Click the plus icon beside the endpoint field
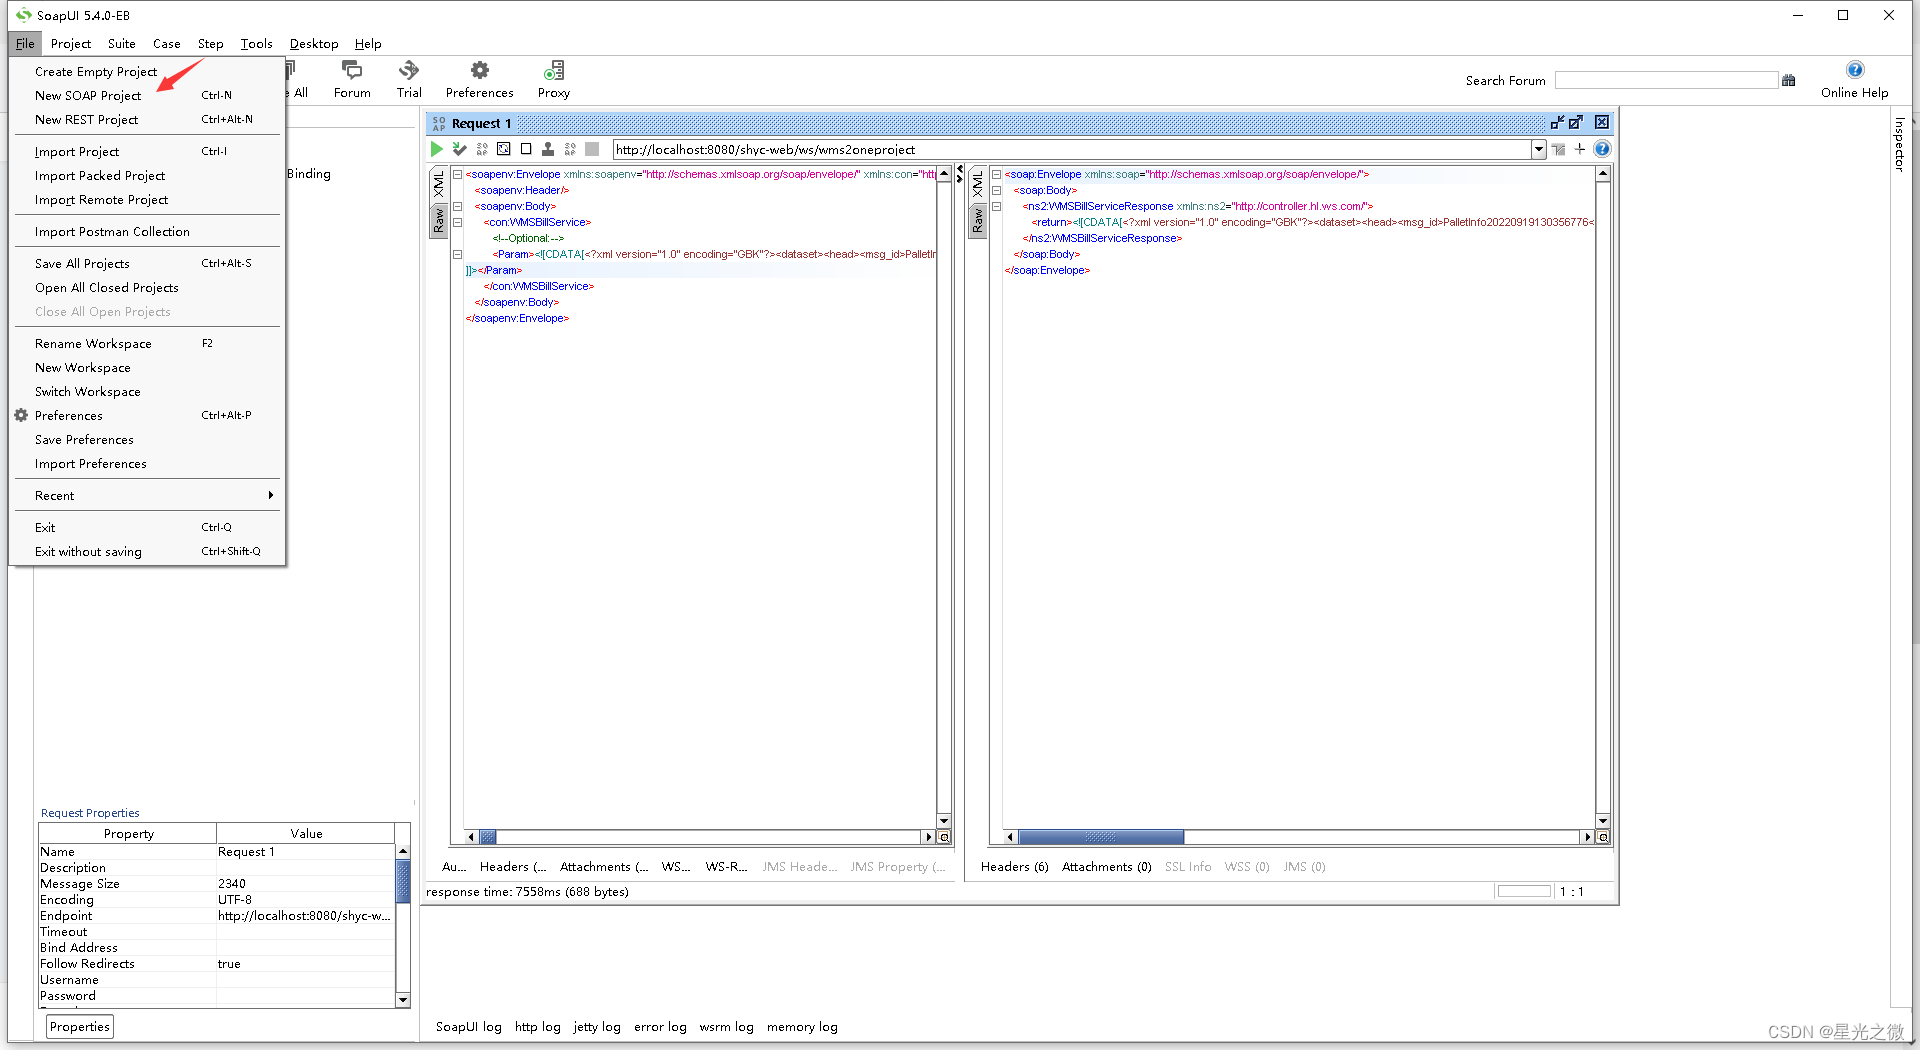1920x1050 pixels. tap(1580, 149)
